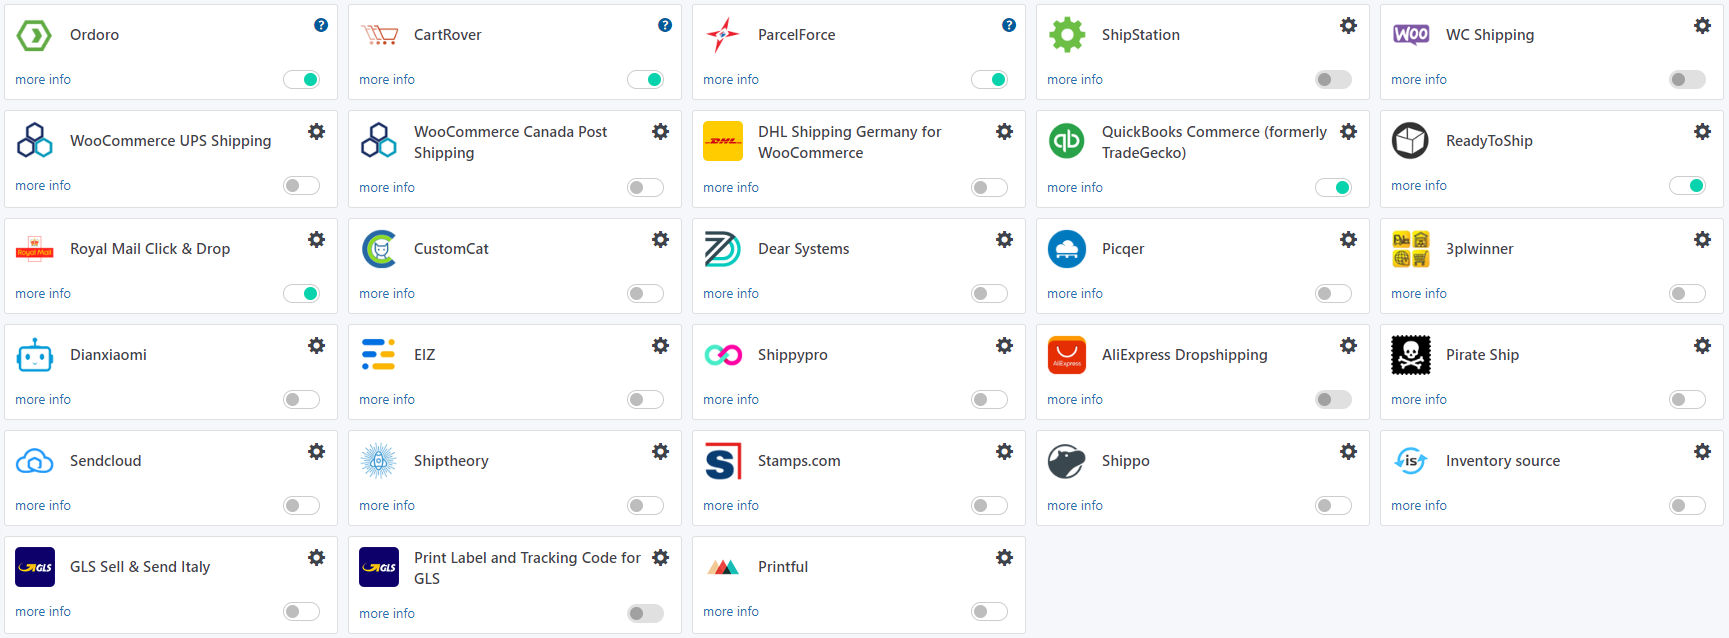Open gear settings for Printful
Image resolution: width=1729 pixels, height=638 pixels.
[x=1004, y=558]
